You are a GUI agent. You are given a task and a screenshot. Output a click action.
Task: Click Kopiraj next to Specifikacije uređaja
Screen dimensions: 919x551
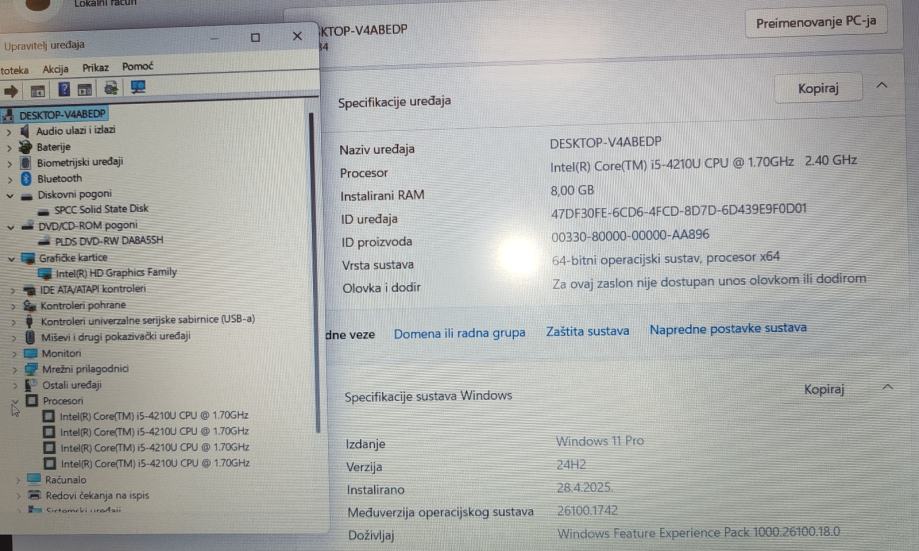[x=818, y=89]
